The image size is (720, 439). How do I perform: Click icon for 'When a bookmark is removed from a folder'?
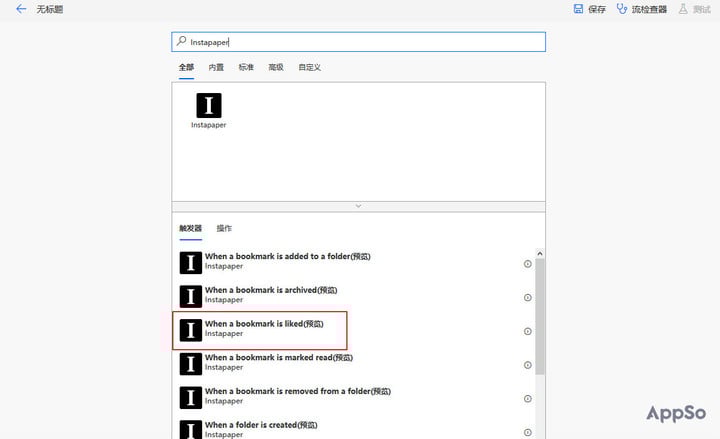click(191, 398)
